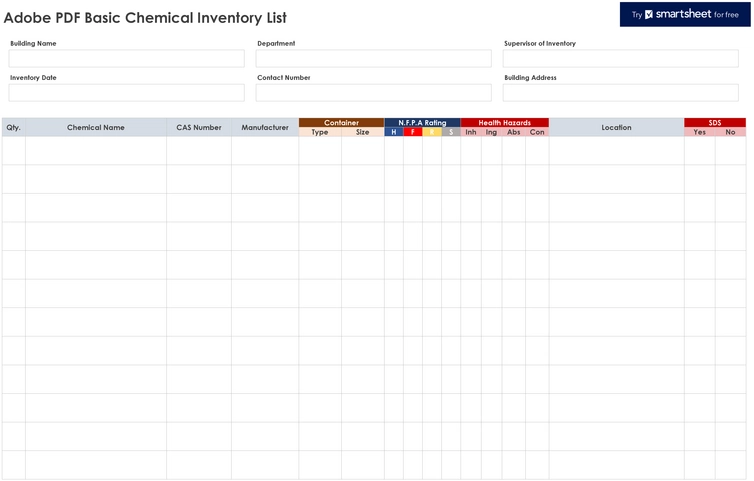Click the Supervisor of Inventory label

coord(540,43)
